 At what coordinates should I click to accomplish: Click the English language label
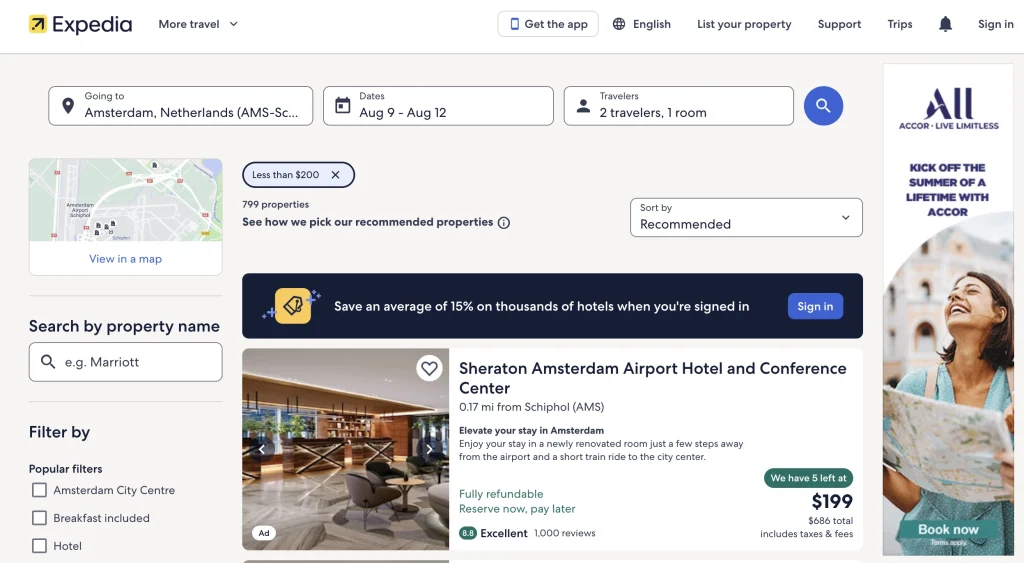click(652, 24)
